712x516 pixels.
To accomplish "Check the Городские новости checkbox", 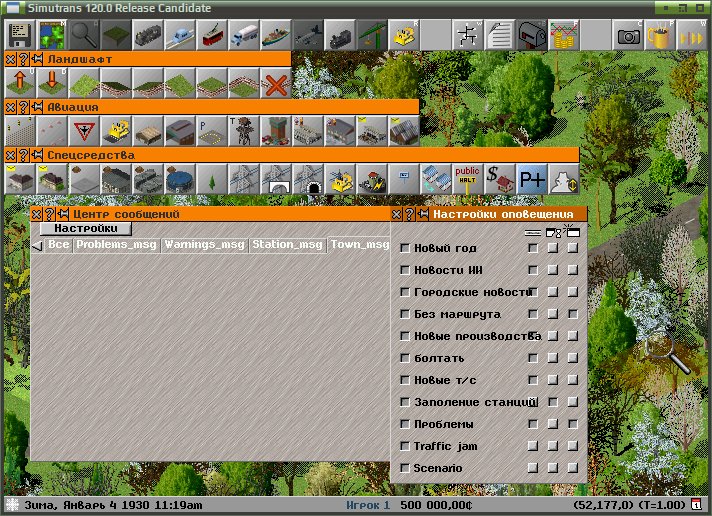I will coord(405,292).
